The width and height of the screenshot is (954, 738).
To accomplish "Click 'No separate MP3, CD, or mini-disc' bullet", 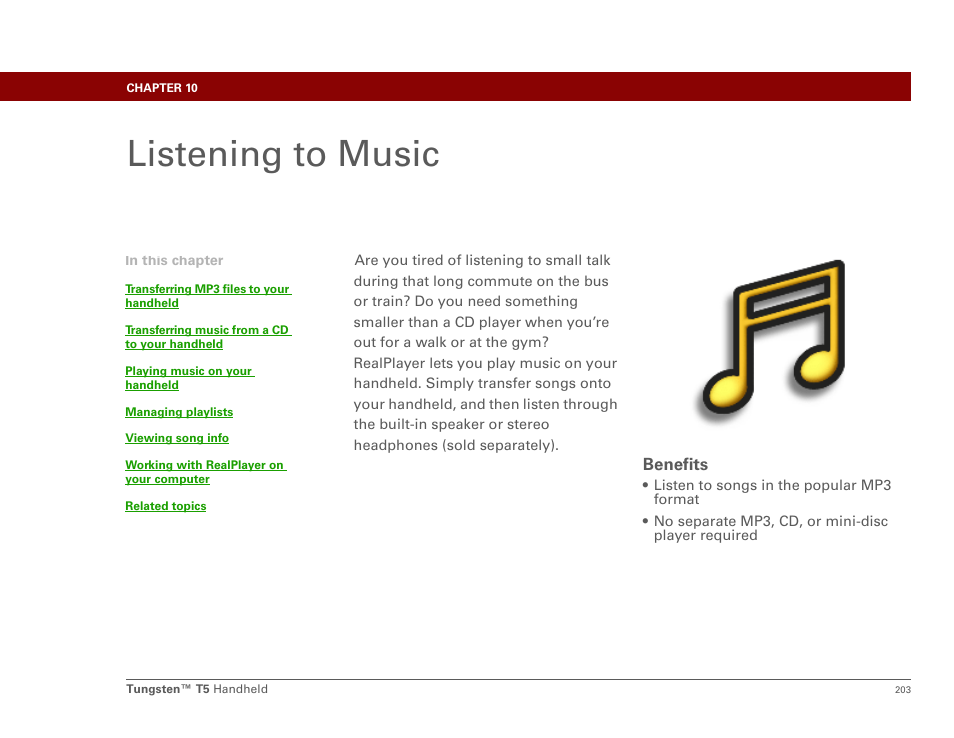I will (765, 528).
